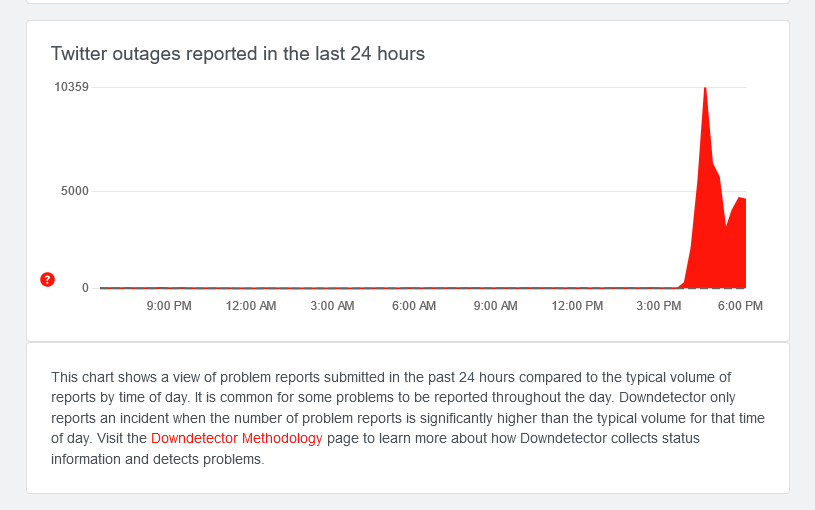This screenshot has height=510, width=815.
Task: Click the 12:00 PM time axis label
Action: (577, 306)
